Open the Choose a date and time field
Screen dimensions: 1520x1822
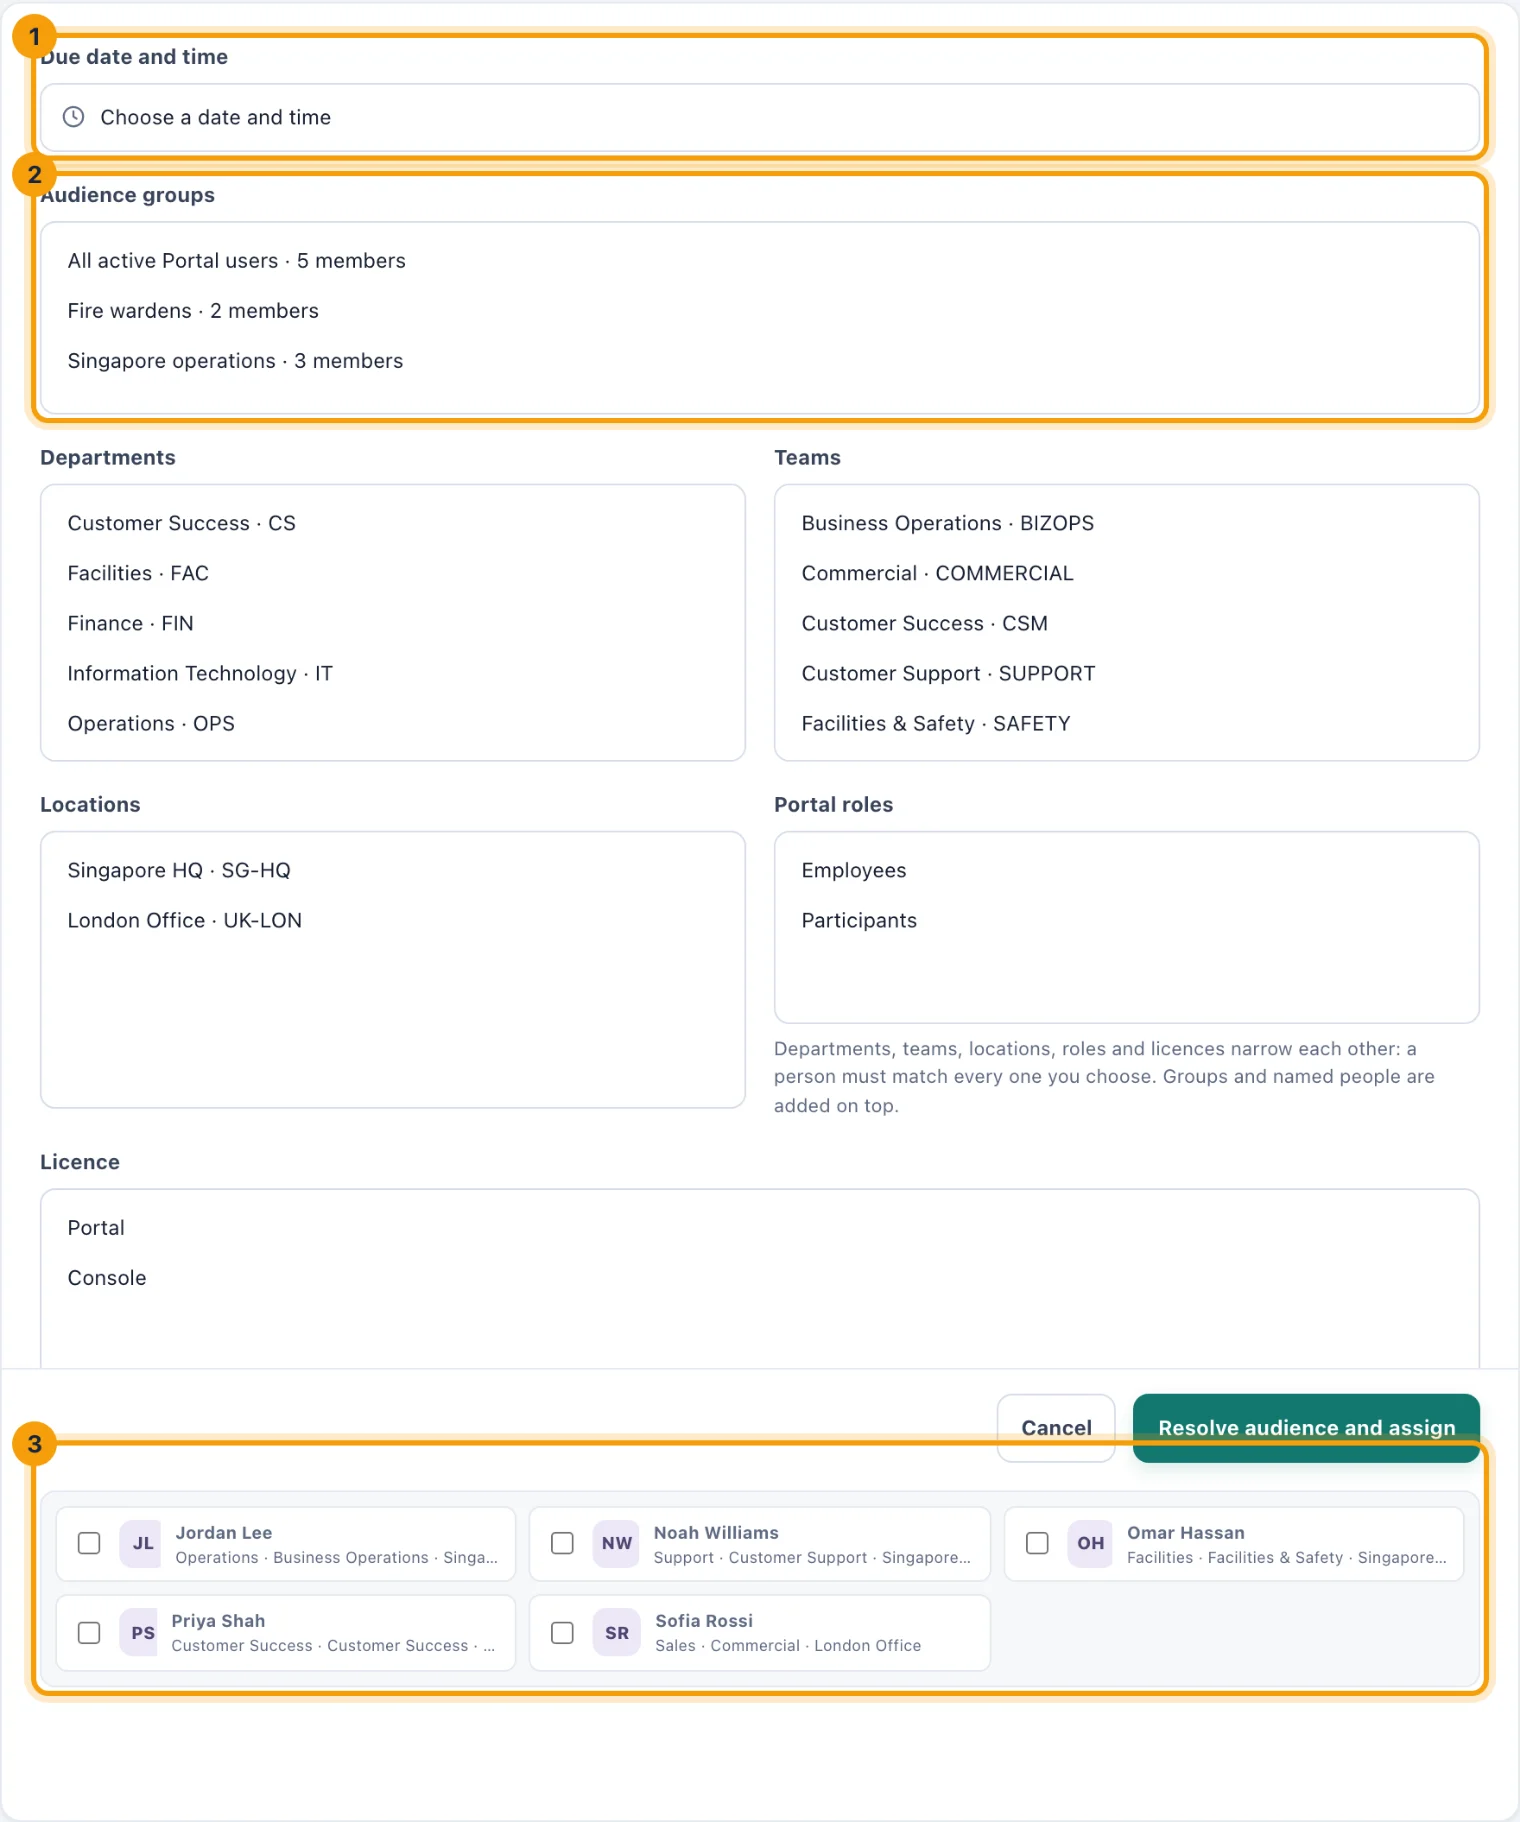[759, 118]
